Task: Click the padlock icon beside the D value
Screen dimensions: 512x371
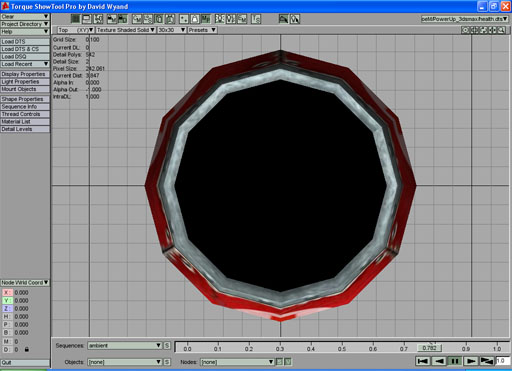Action: click(27, 349)
